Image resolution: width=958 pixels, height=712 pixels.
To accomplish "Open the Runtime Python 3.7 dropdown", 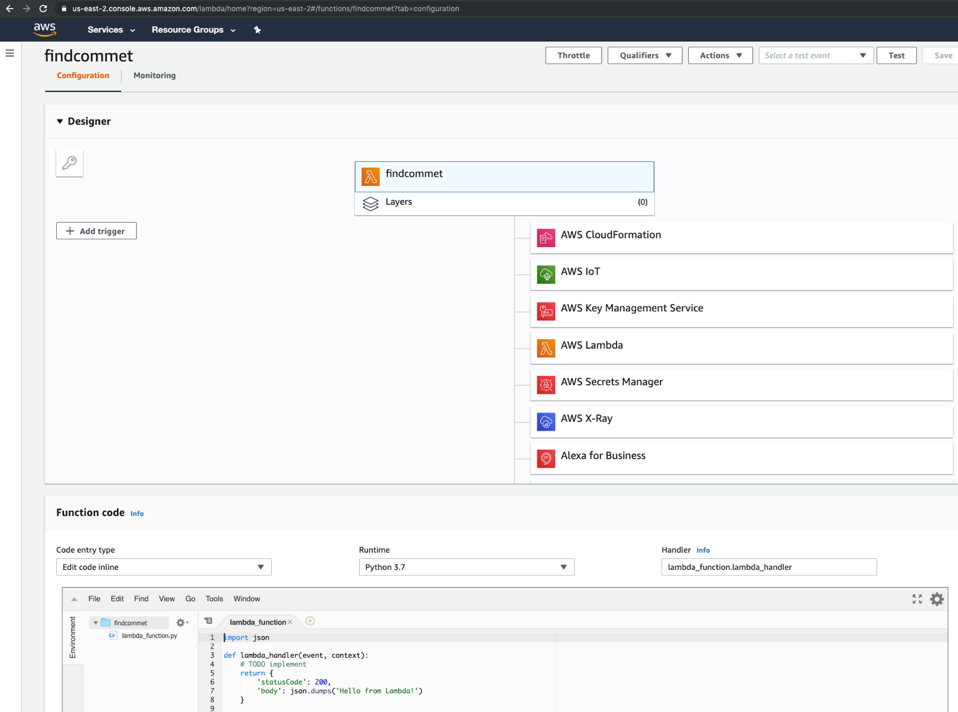I will 466,567.
